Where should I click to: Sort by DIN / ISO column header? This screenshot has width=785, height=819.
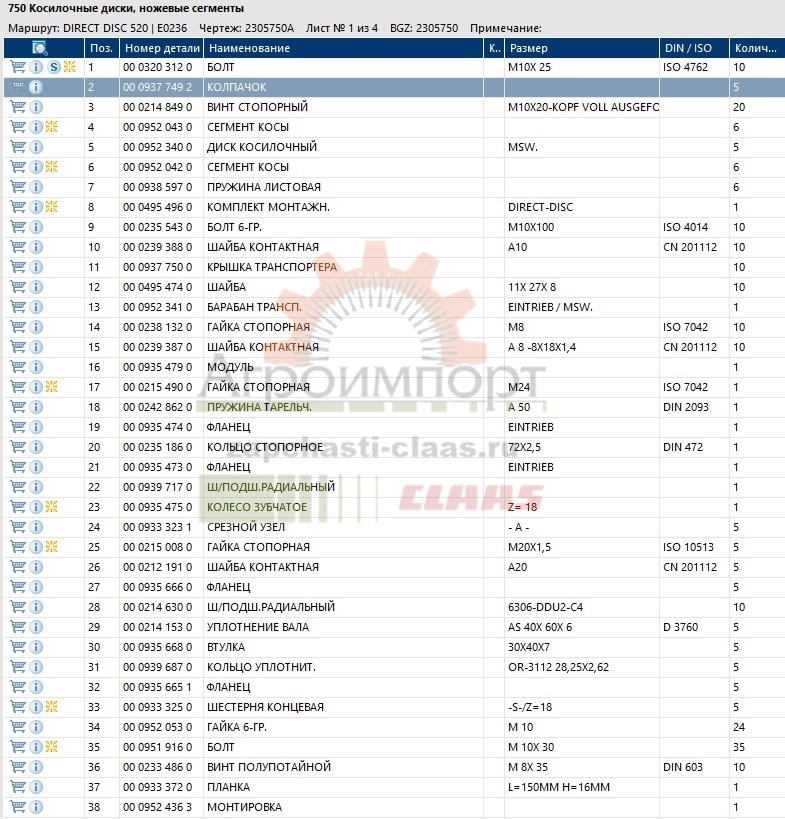click(694, 48)
